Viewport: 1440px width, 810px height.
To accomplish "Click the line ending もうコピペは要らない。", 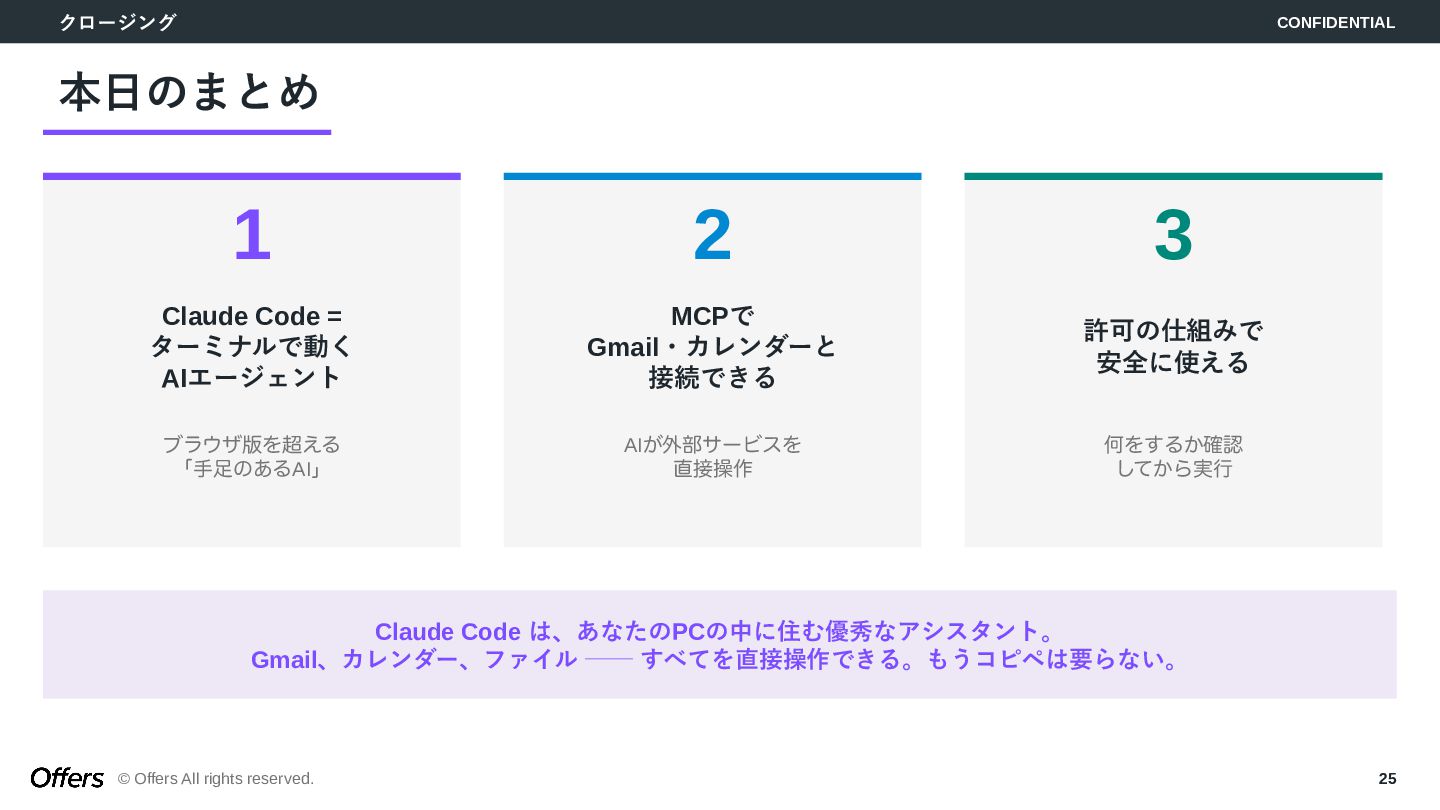I will coord(719,659).
